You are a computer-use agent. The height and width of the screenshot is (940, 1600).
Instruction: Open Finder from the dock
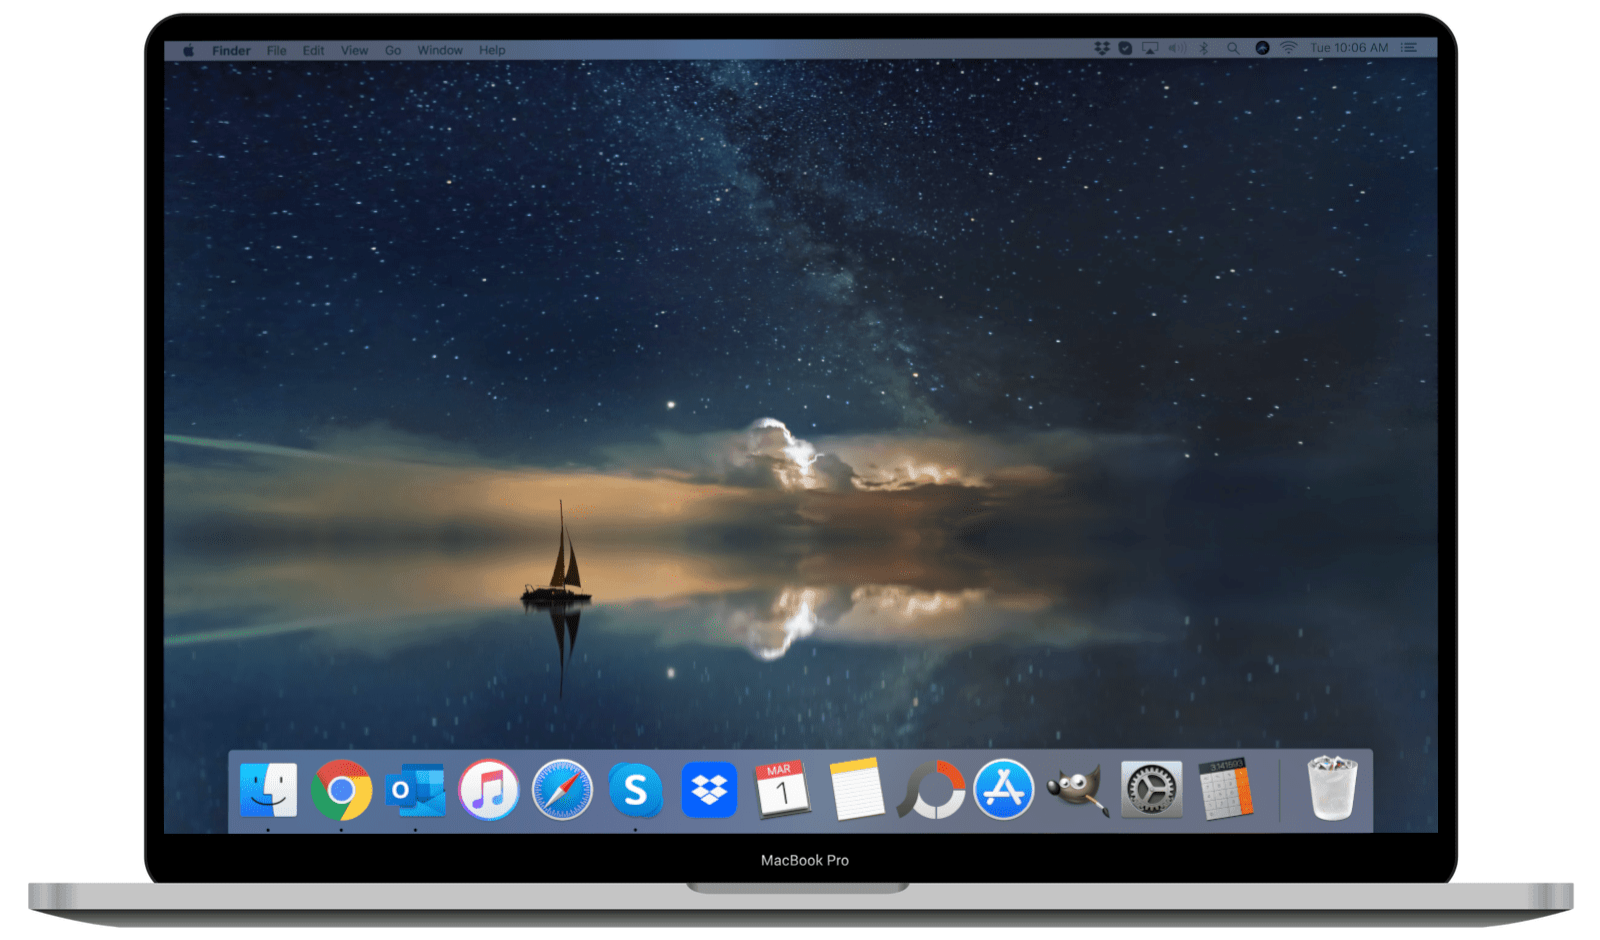270,790
